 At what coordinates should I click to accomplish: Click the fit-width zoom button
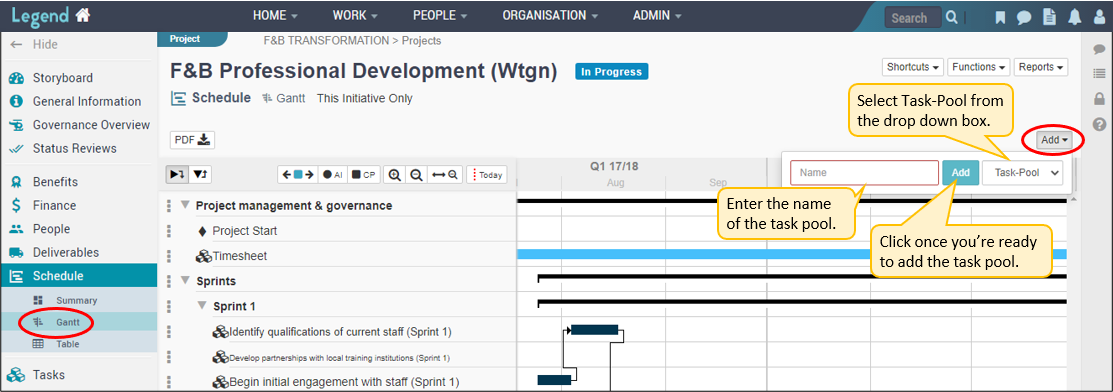pos(444,174)
